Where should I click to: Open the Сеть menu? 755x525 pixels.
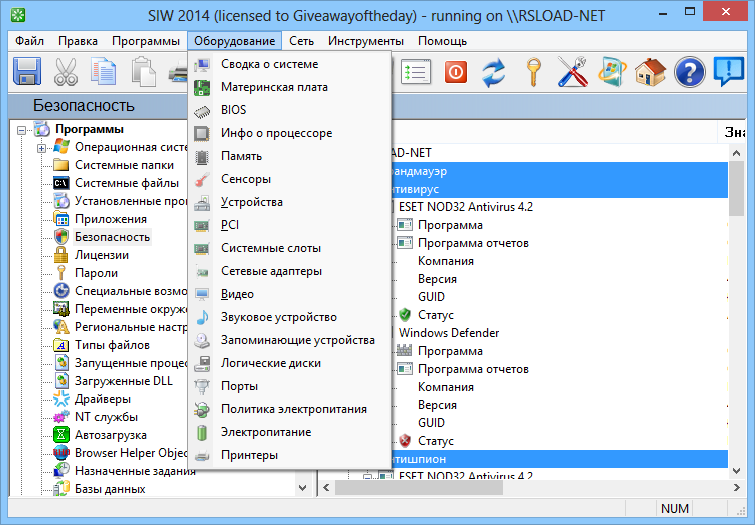pos(301,41)
